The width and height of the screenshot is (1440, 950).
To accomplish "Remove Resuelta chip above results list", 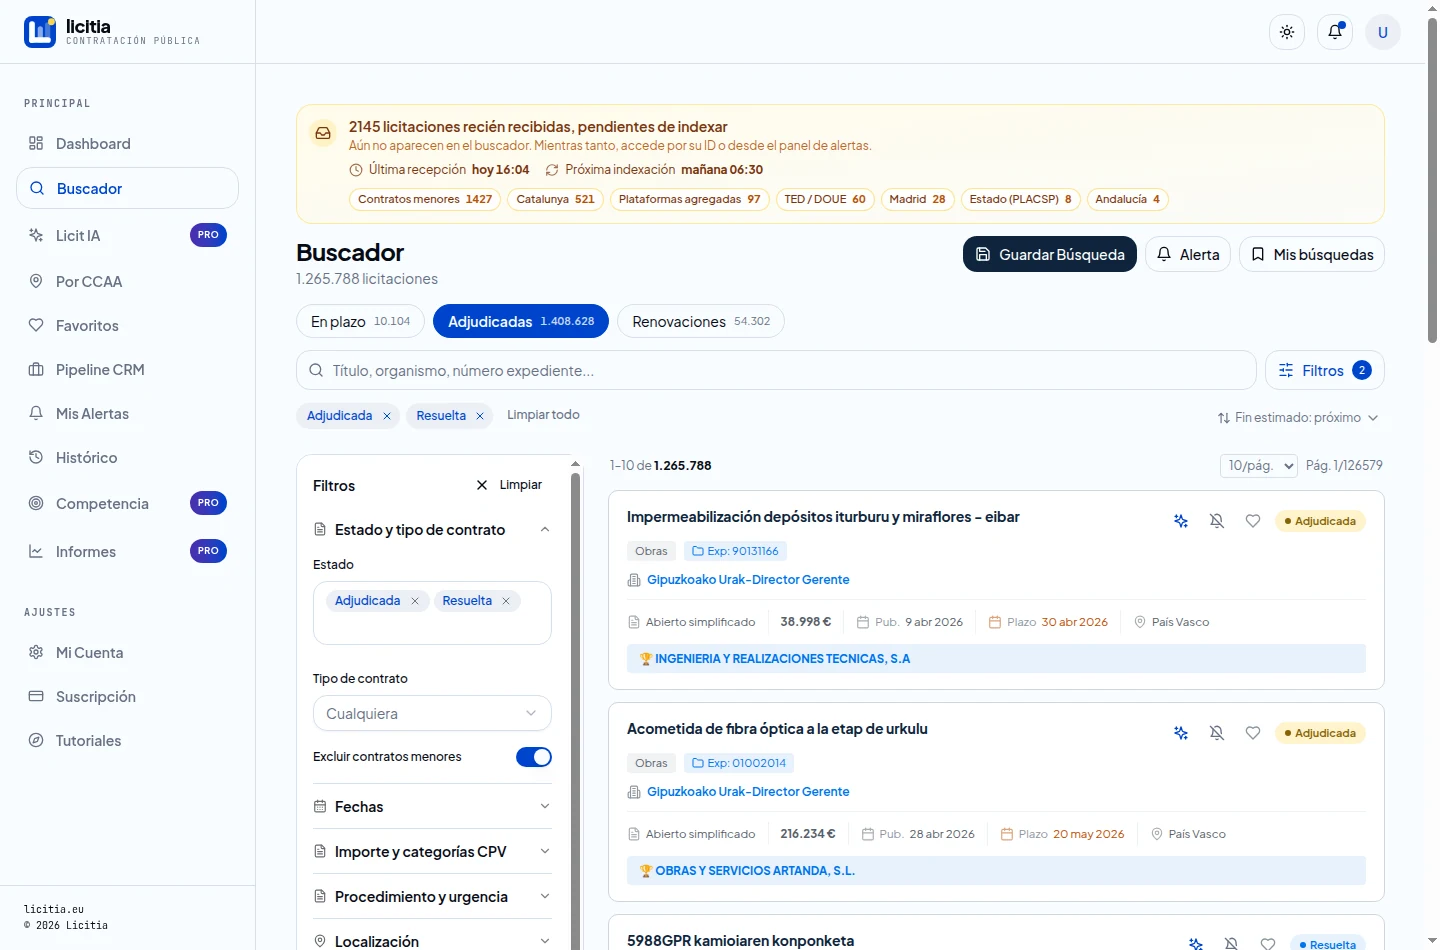I will pyautogui.click(x=480, y=416).
